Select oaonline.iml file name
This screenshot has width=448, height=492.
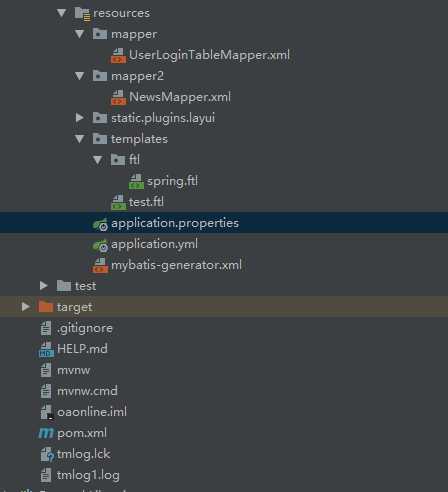coord(92,412)
